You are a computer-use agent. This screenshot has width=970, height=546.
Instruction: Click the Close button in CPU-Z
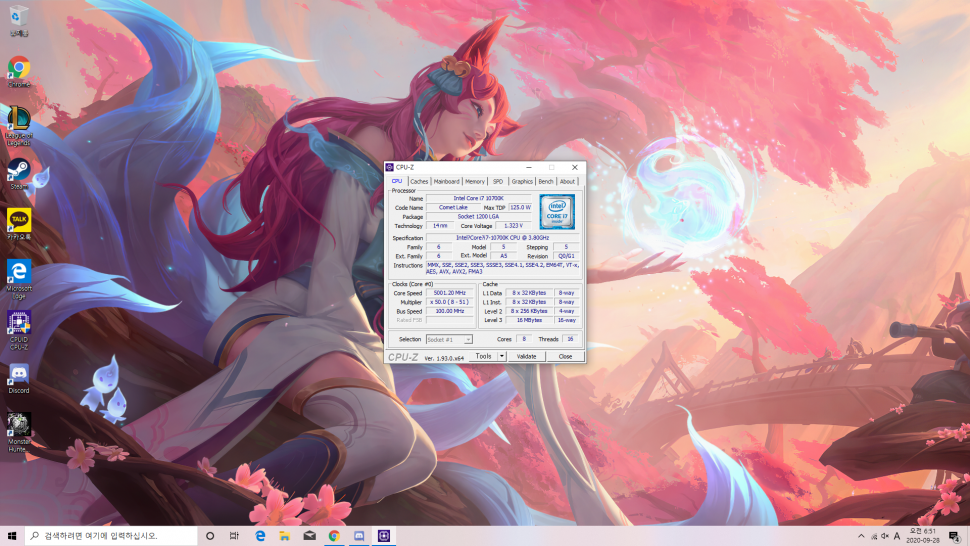[565, 356]
